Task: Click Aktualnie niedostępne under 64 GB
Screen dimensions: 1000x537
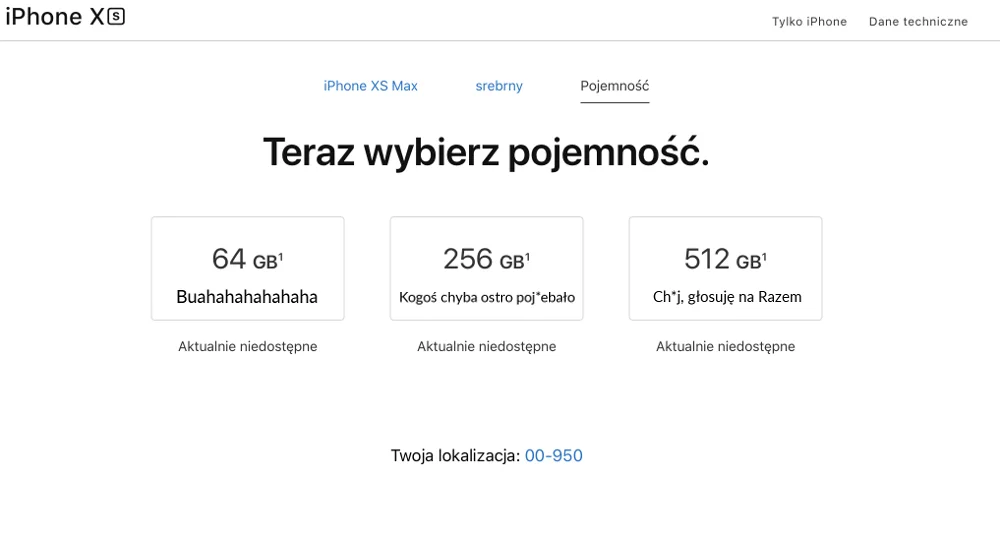Action: click(247, 346)
